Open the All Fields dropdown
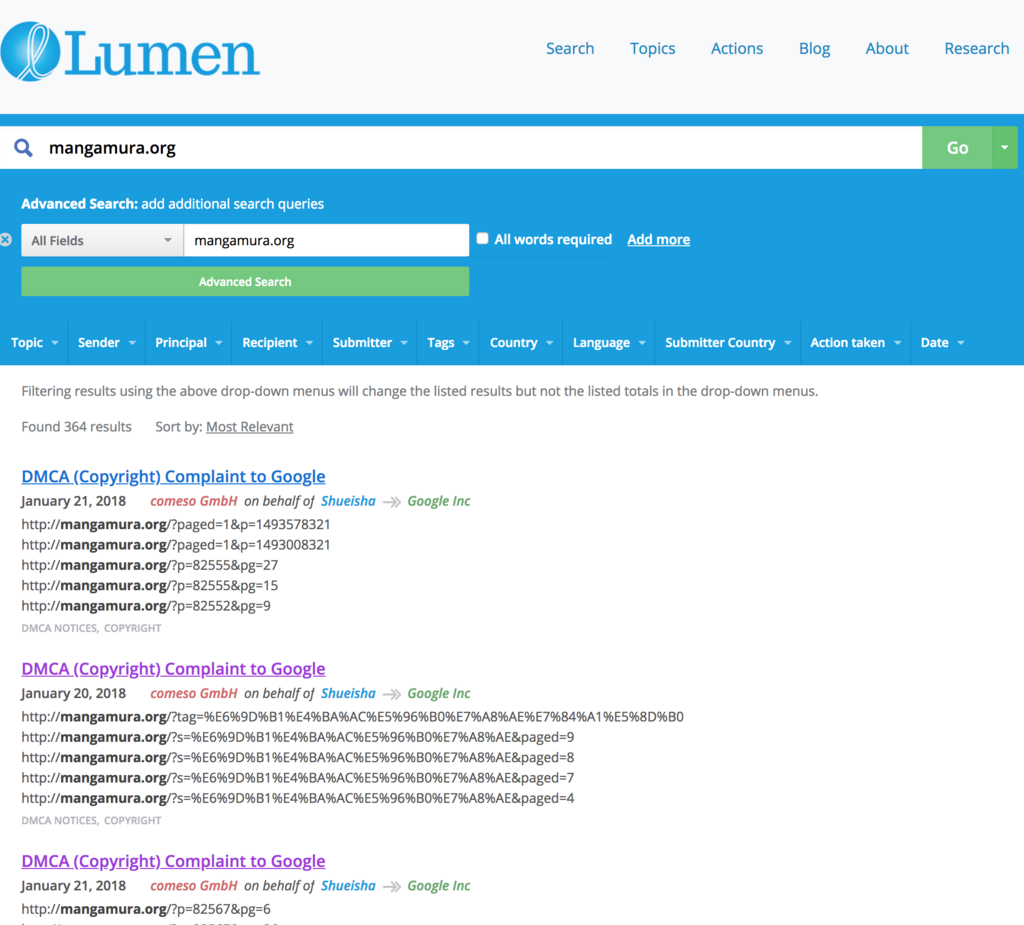This screenshot has height=925, width=1024. click(x=102, y=240)
